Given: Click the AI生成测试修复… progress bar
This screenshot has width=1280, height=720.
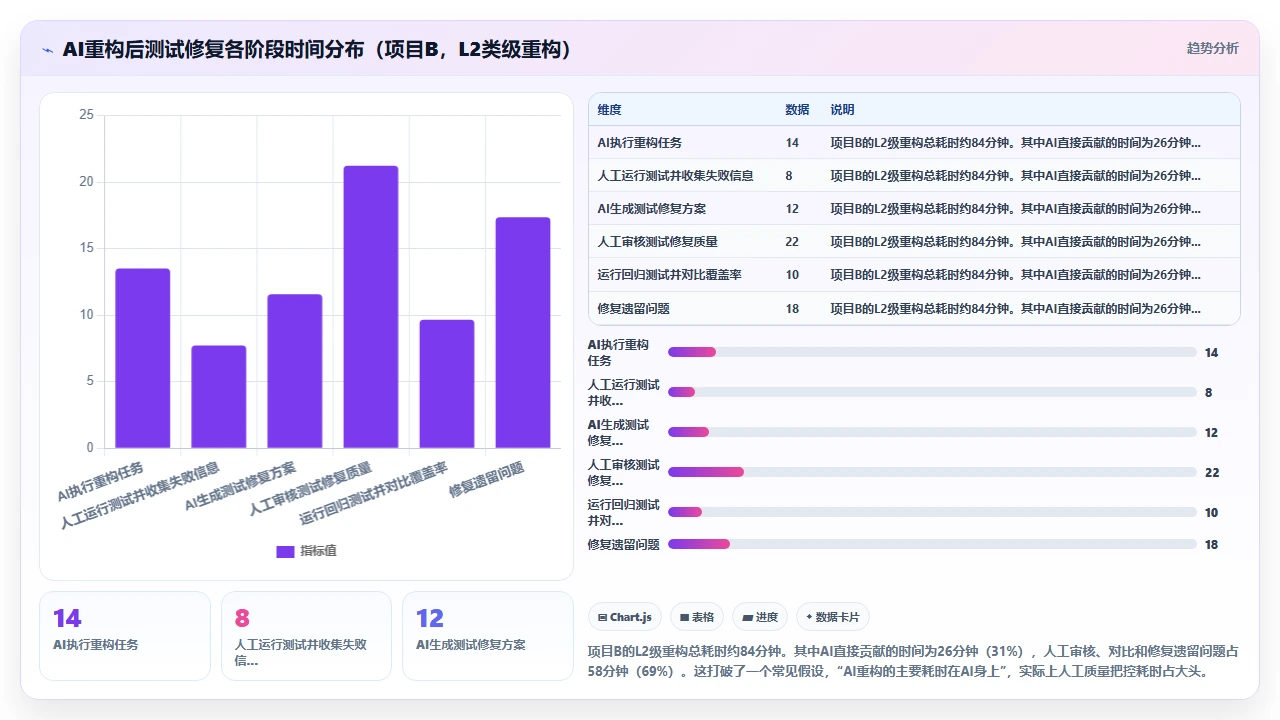Looking at the screenshot, I should [x=932, y=432].
